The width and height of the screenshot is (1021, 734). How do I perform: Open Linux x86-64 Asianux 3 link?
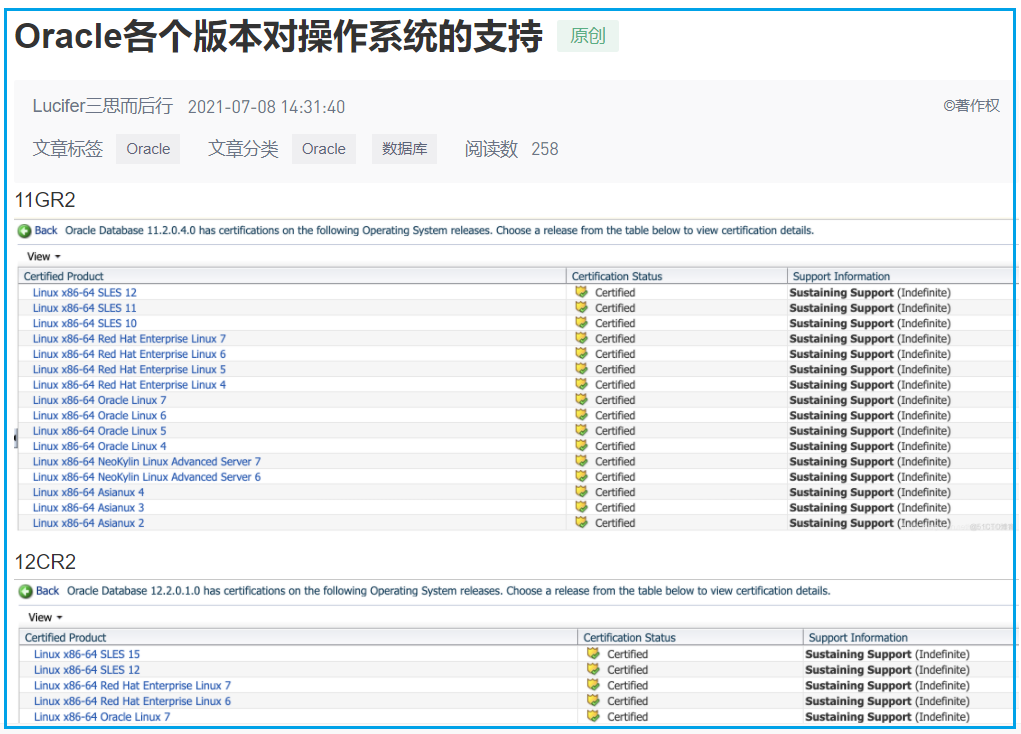point(89,507)
